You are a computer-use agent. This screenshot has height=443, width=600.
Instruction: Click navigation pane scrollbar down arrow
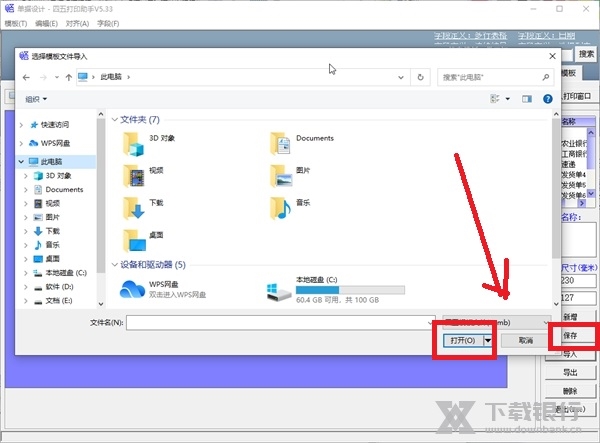101,304
